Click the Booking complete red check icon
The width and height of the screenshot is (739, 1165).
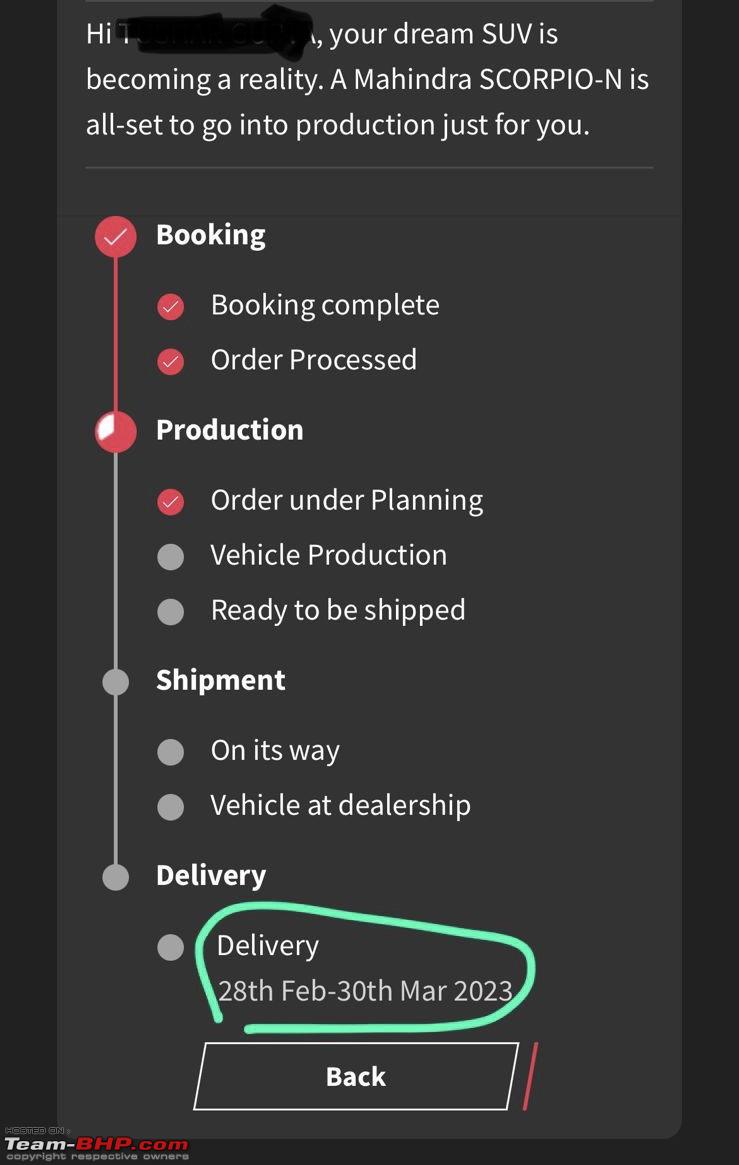171,306
